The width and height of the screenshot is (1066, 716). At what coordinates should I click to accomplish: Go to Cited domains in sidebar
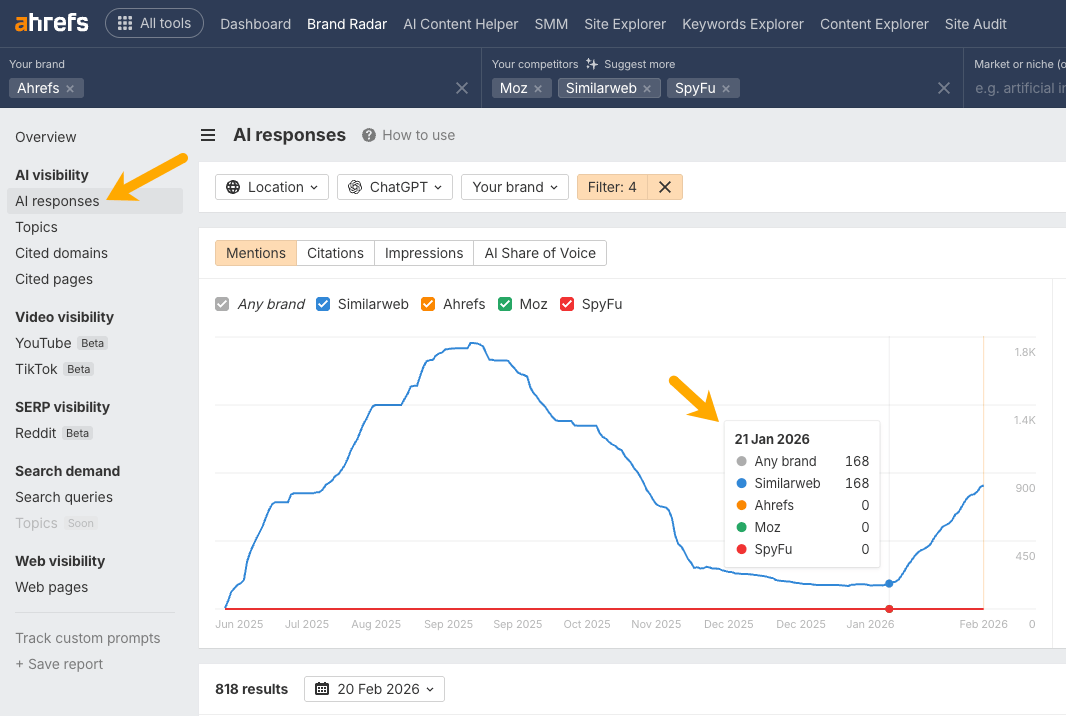point(61,253)
